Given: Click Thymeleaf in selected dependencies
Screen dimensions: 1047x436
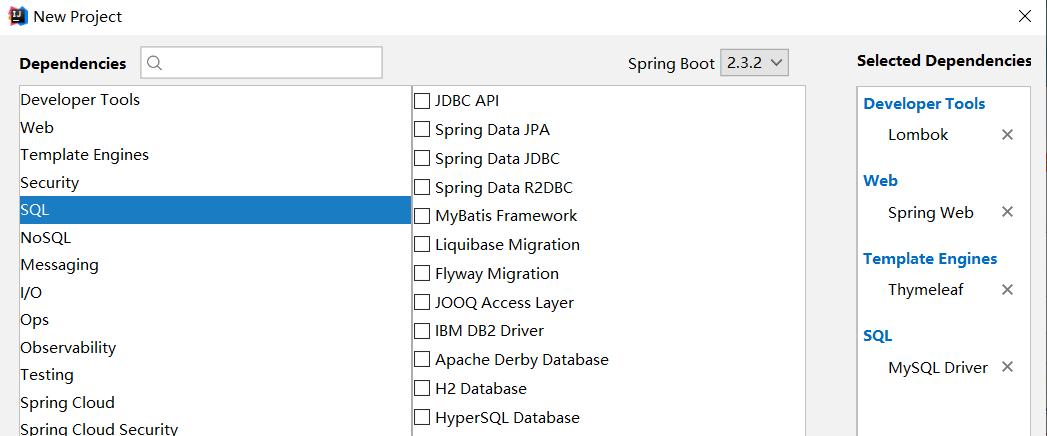Looking at the screenshot, I should pyautogui.click(x=925, y=290).
